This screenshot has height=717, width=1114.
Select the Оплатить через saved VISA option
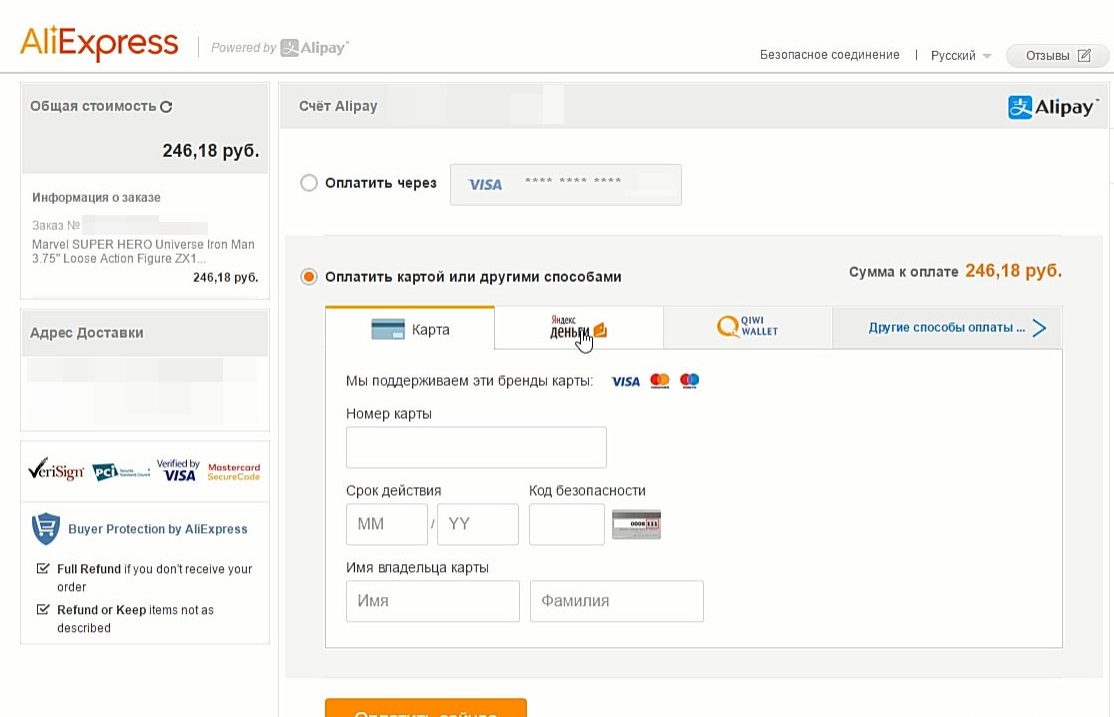[308, 183]
